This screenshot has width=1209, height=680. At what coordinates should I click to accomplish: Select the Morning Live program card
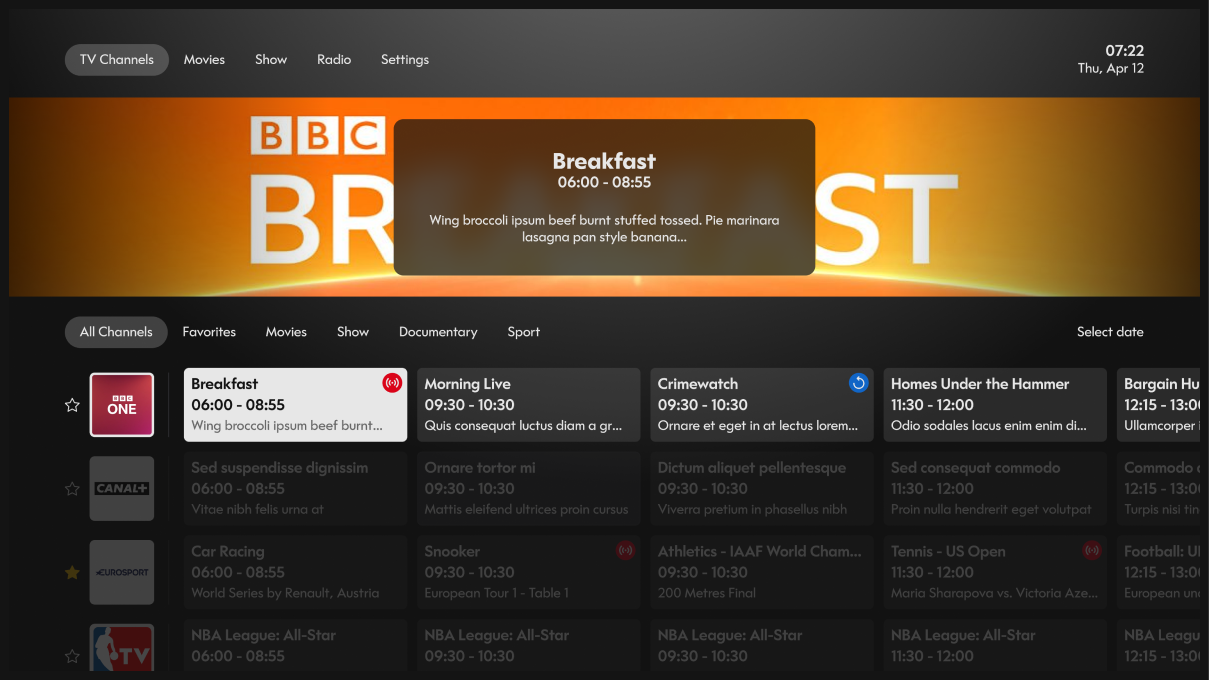pos(528,405)
